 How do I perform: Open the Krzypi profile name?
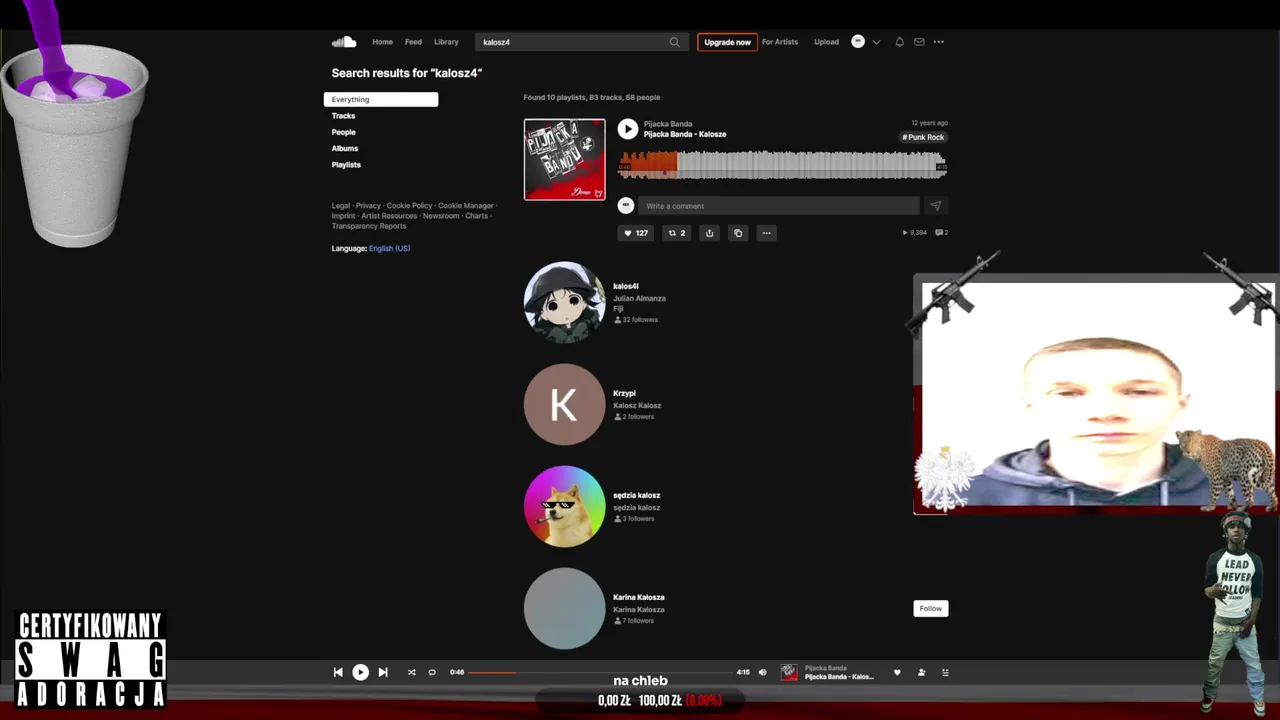(x=624, y=393)
